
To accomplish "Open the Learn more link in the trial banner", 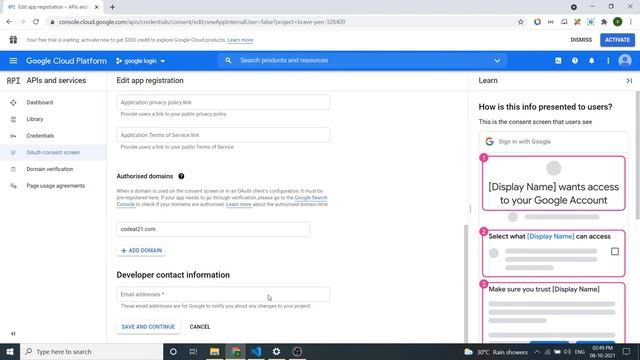I will [x=240, y=40].
